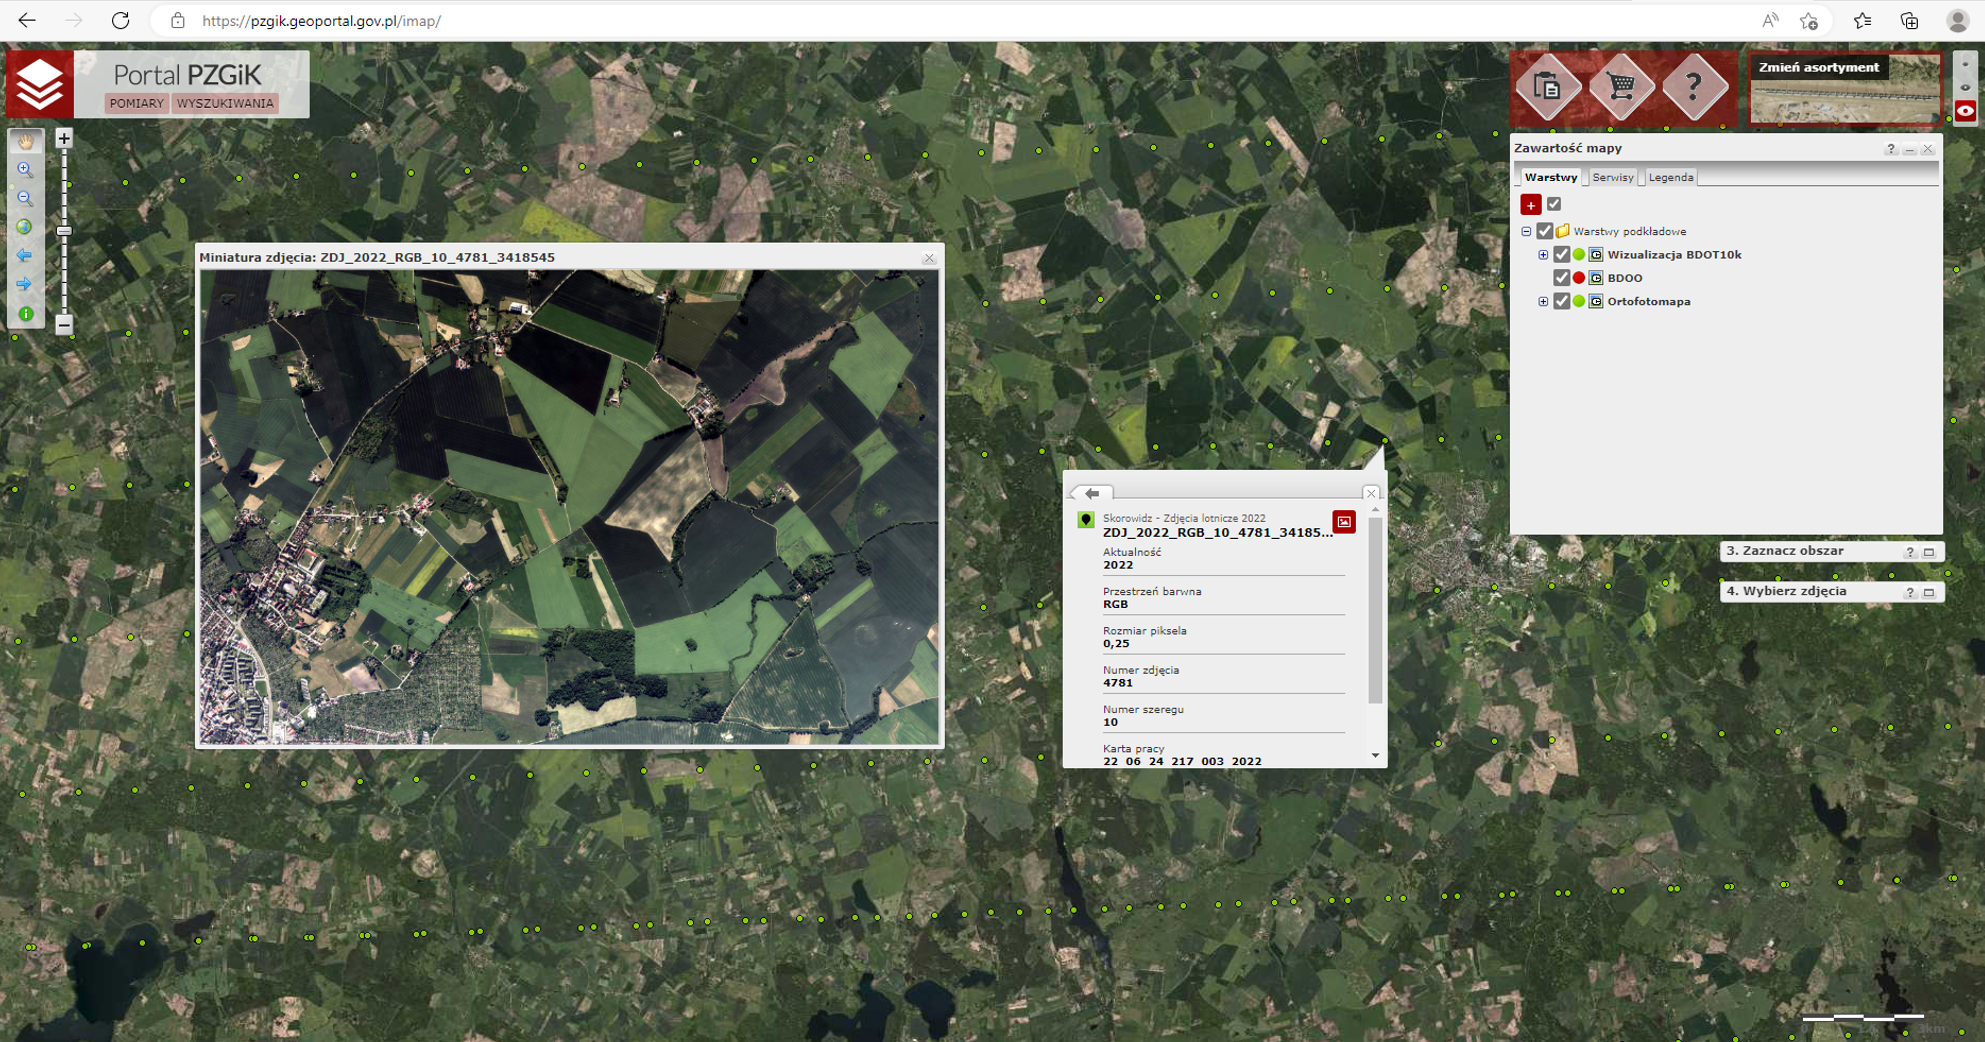1985x1042 pixels.
Task: Toggle Wizualizacja BDOT10k layer visibility
Action: point(1561,255)
